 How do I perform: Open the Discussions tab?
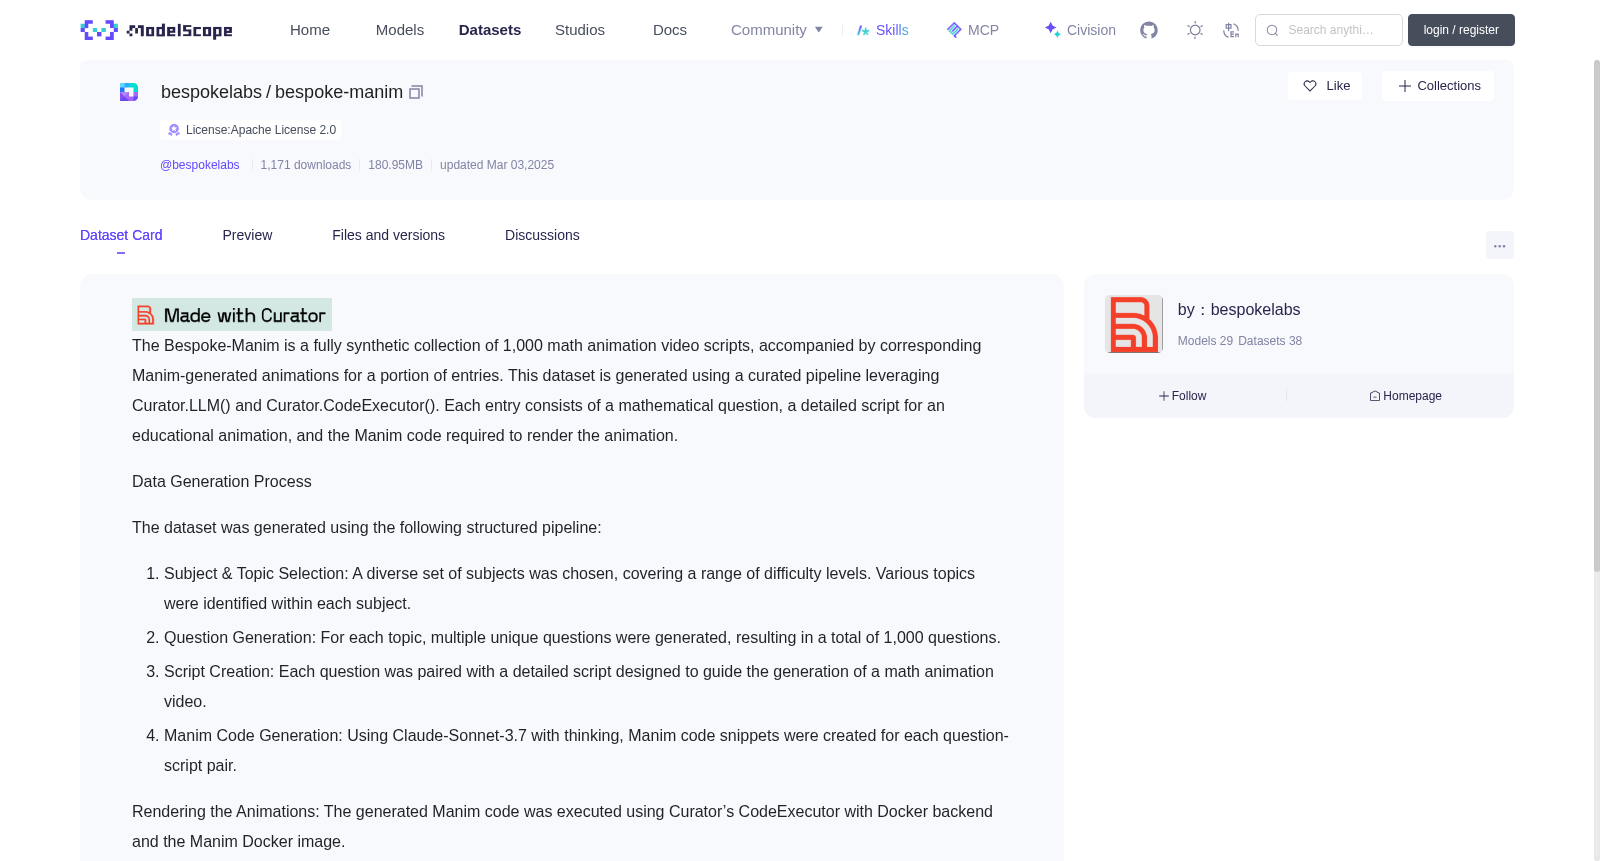pyautogui.click(x=542, y=235)
